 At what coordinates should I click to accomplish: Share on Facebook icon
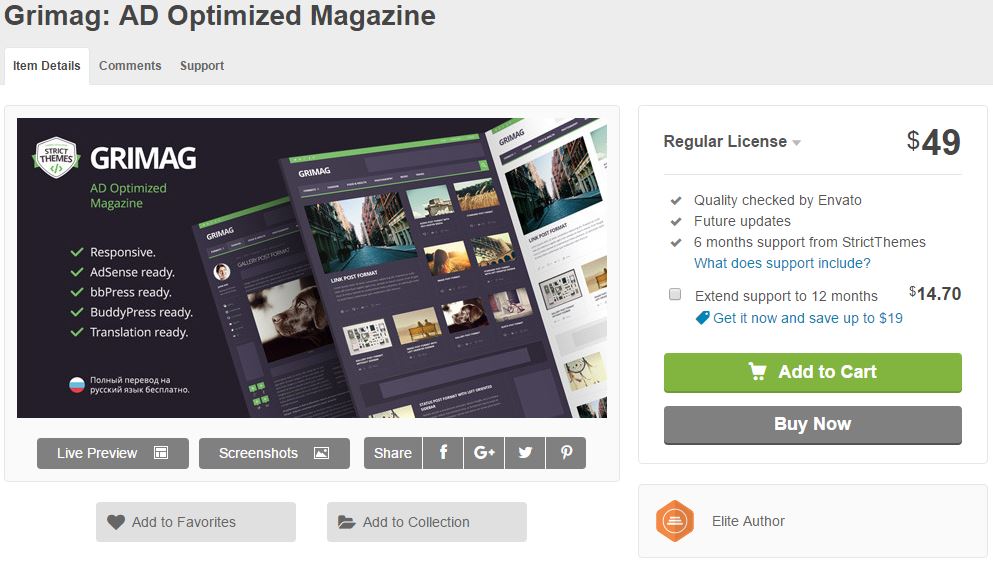pyautogui.click(x=443, y=453)
